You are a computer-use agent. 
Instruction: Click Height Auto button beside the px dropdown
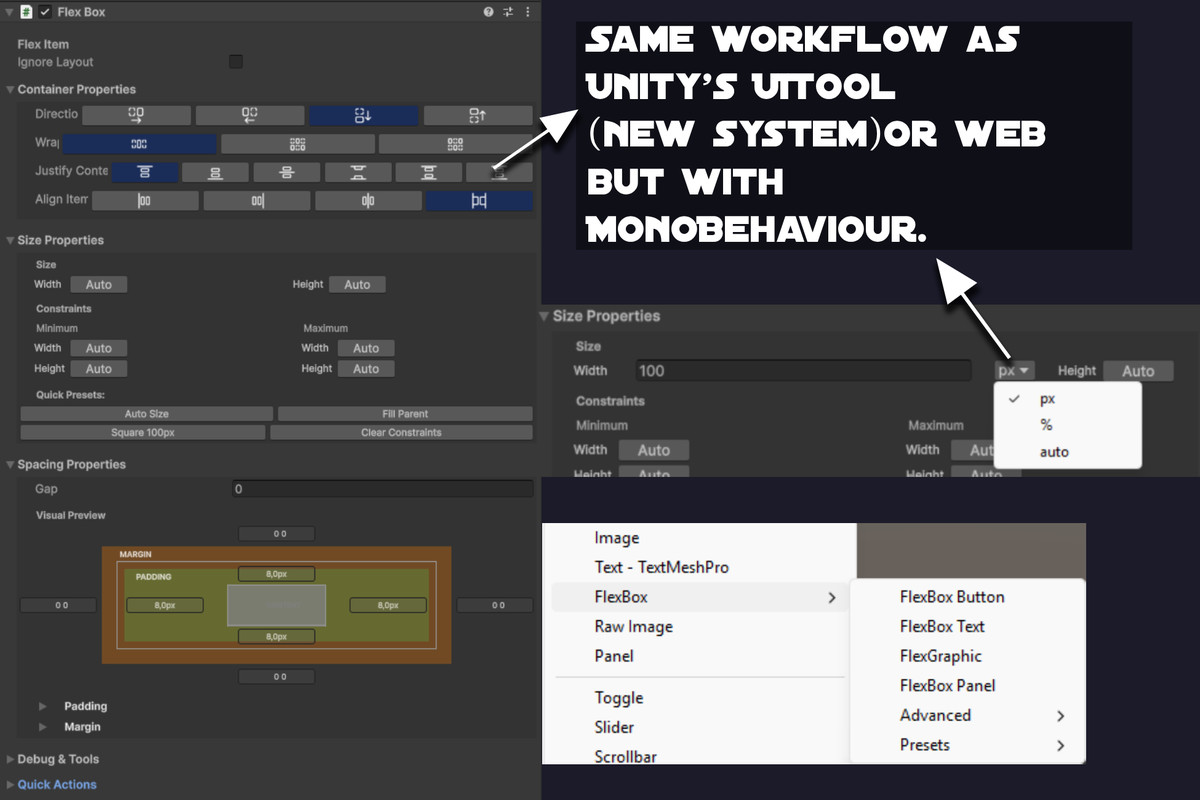pyautogui.click(x=1138, y=371)
